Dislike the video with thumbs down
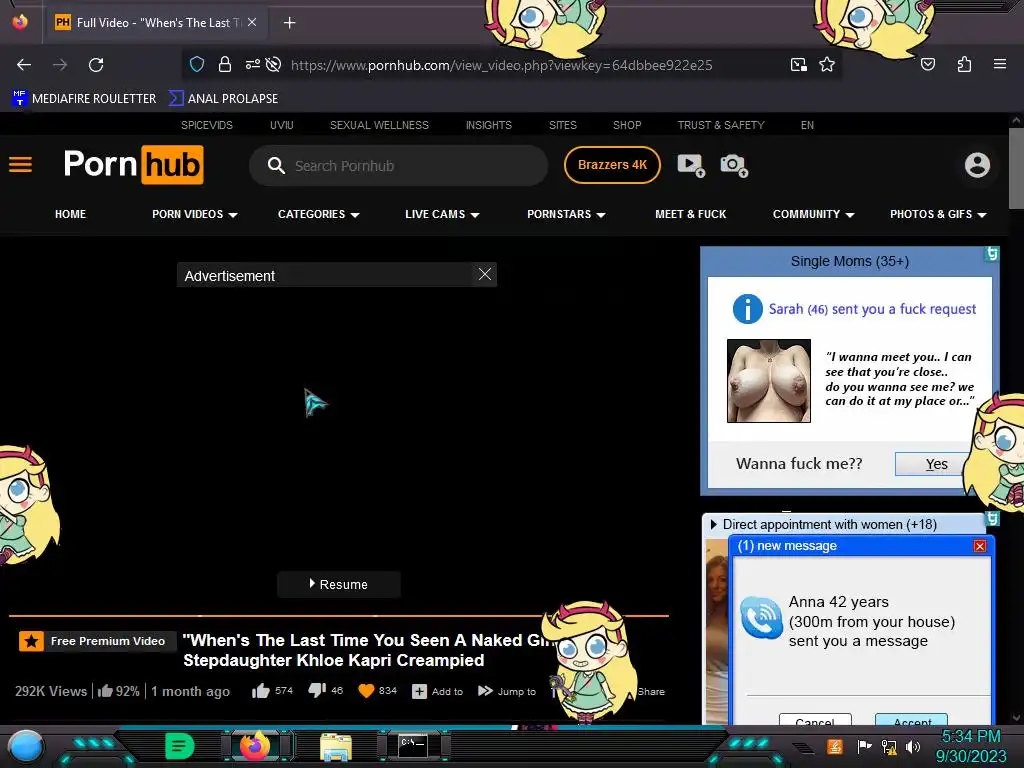The width and height of the screenshot is (1024, 768). click(x=317, y=690)
